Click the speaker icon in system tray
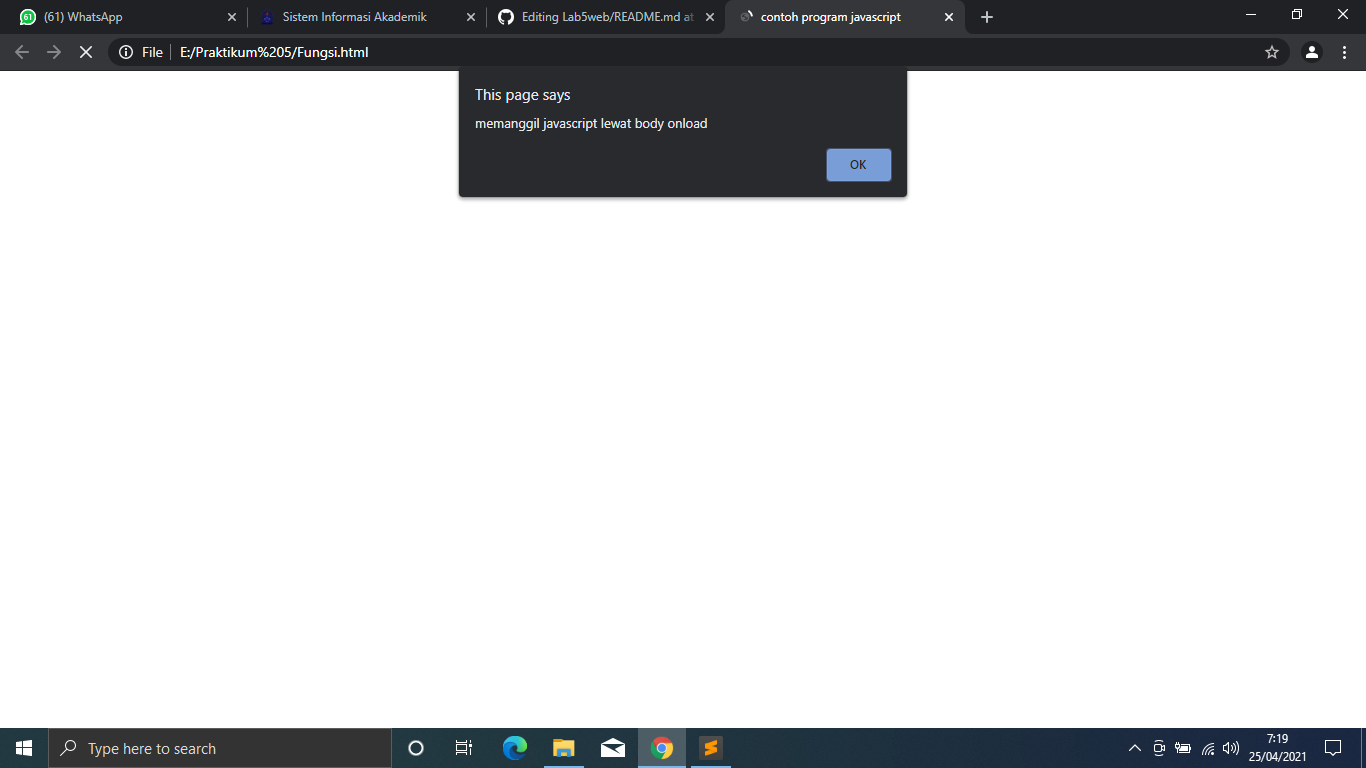The height and width of the screenshot is (768, 1366). pyautogui.click(x=1229, y=748)
